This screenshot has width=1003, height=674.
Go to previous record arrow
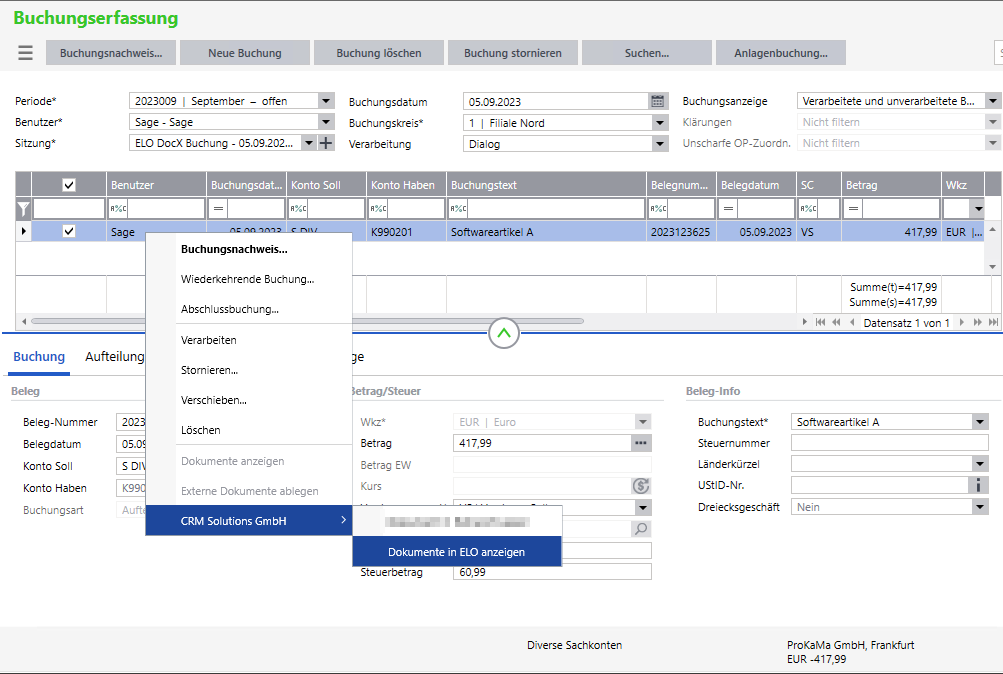(852, 322)
